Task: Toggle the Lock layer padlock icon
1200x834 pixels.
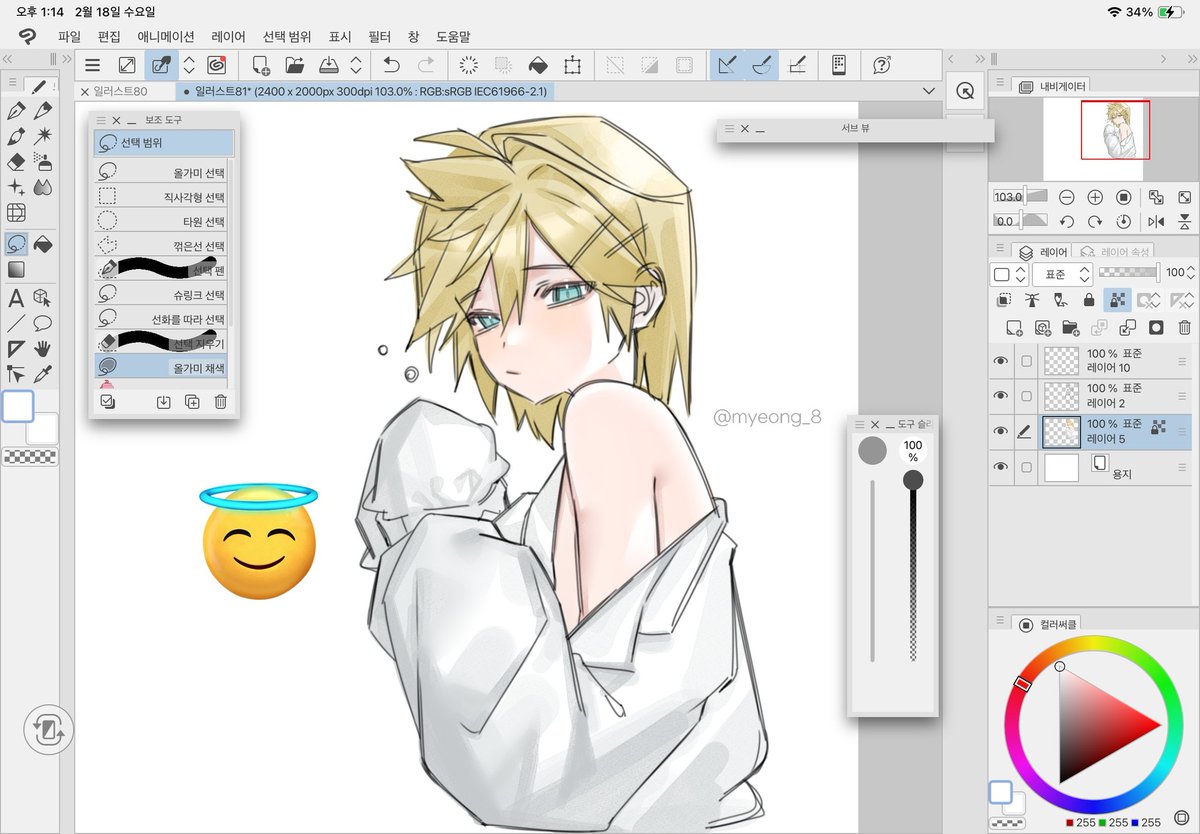Action: [1089, 300]
